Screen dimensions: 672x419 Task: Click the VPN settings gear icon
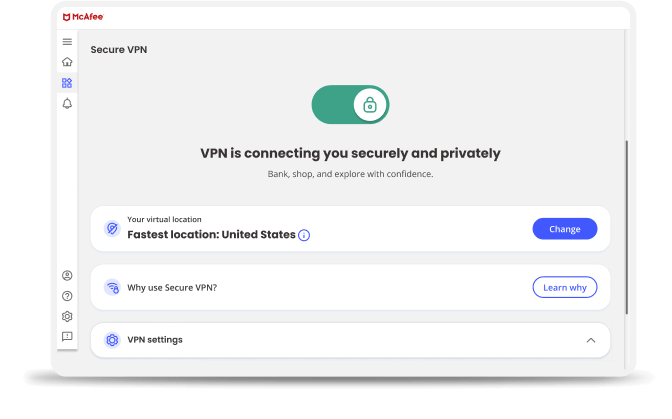112,340
